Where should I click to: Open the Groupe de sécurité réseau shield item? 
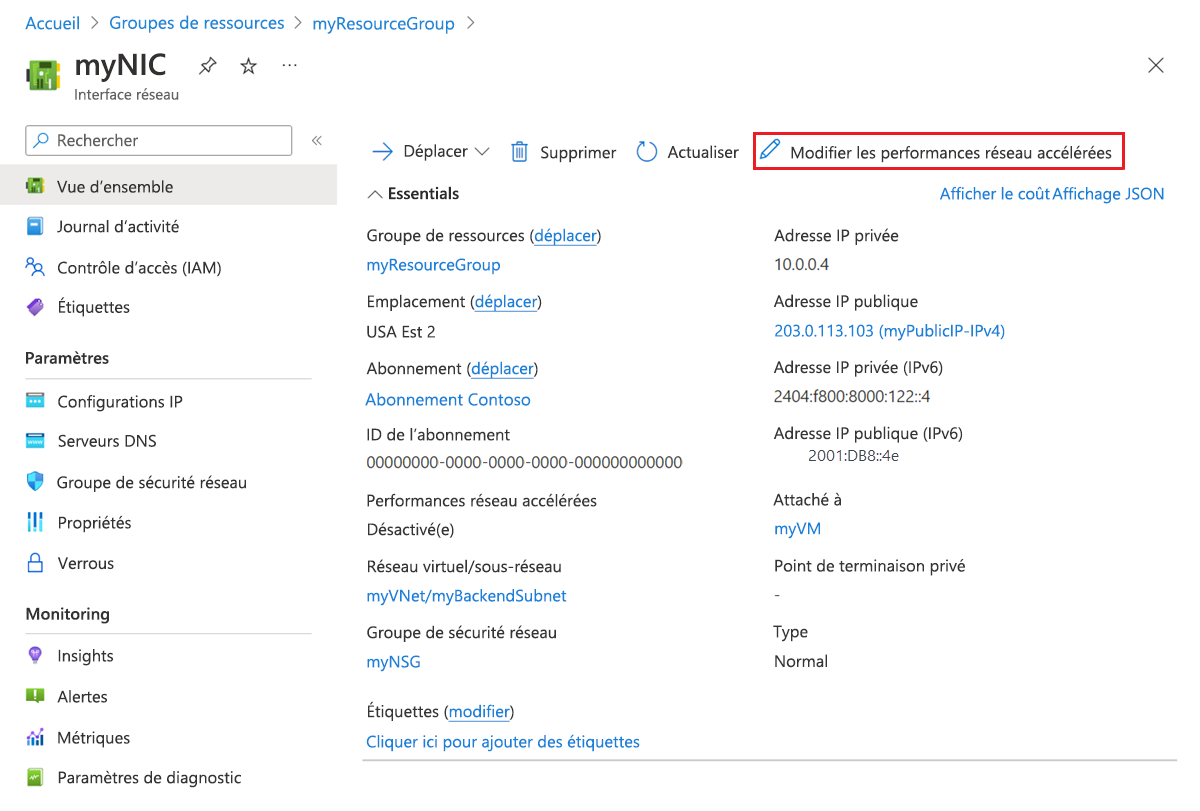(x=151, y=482)
